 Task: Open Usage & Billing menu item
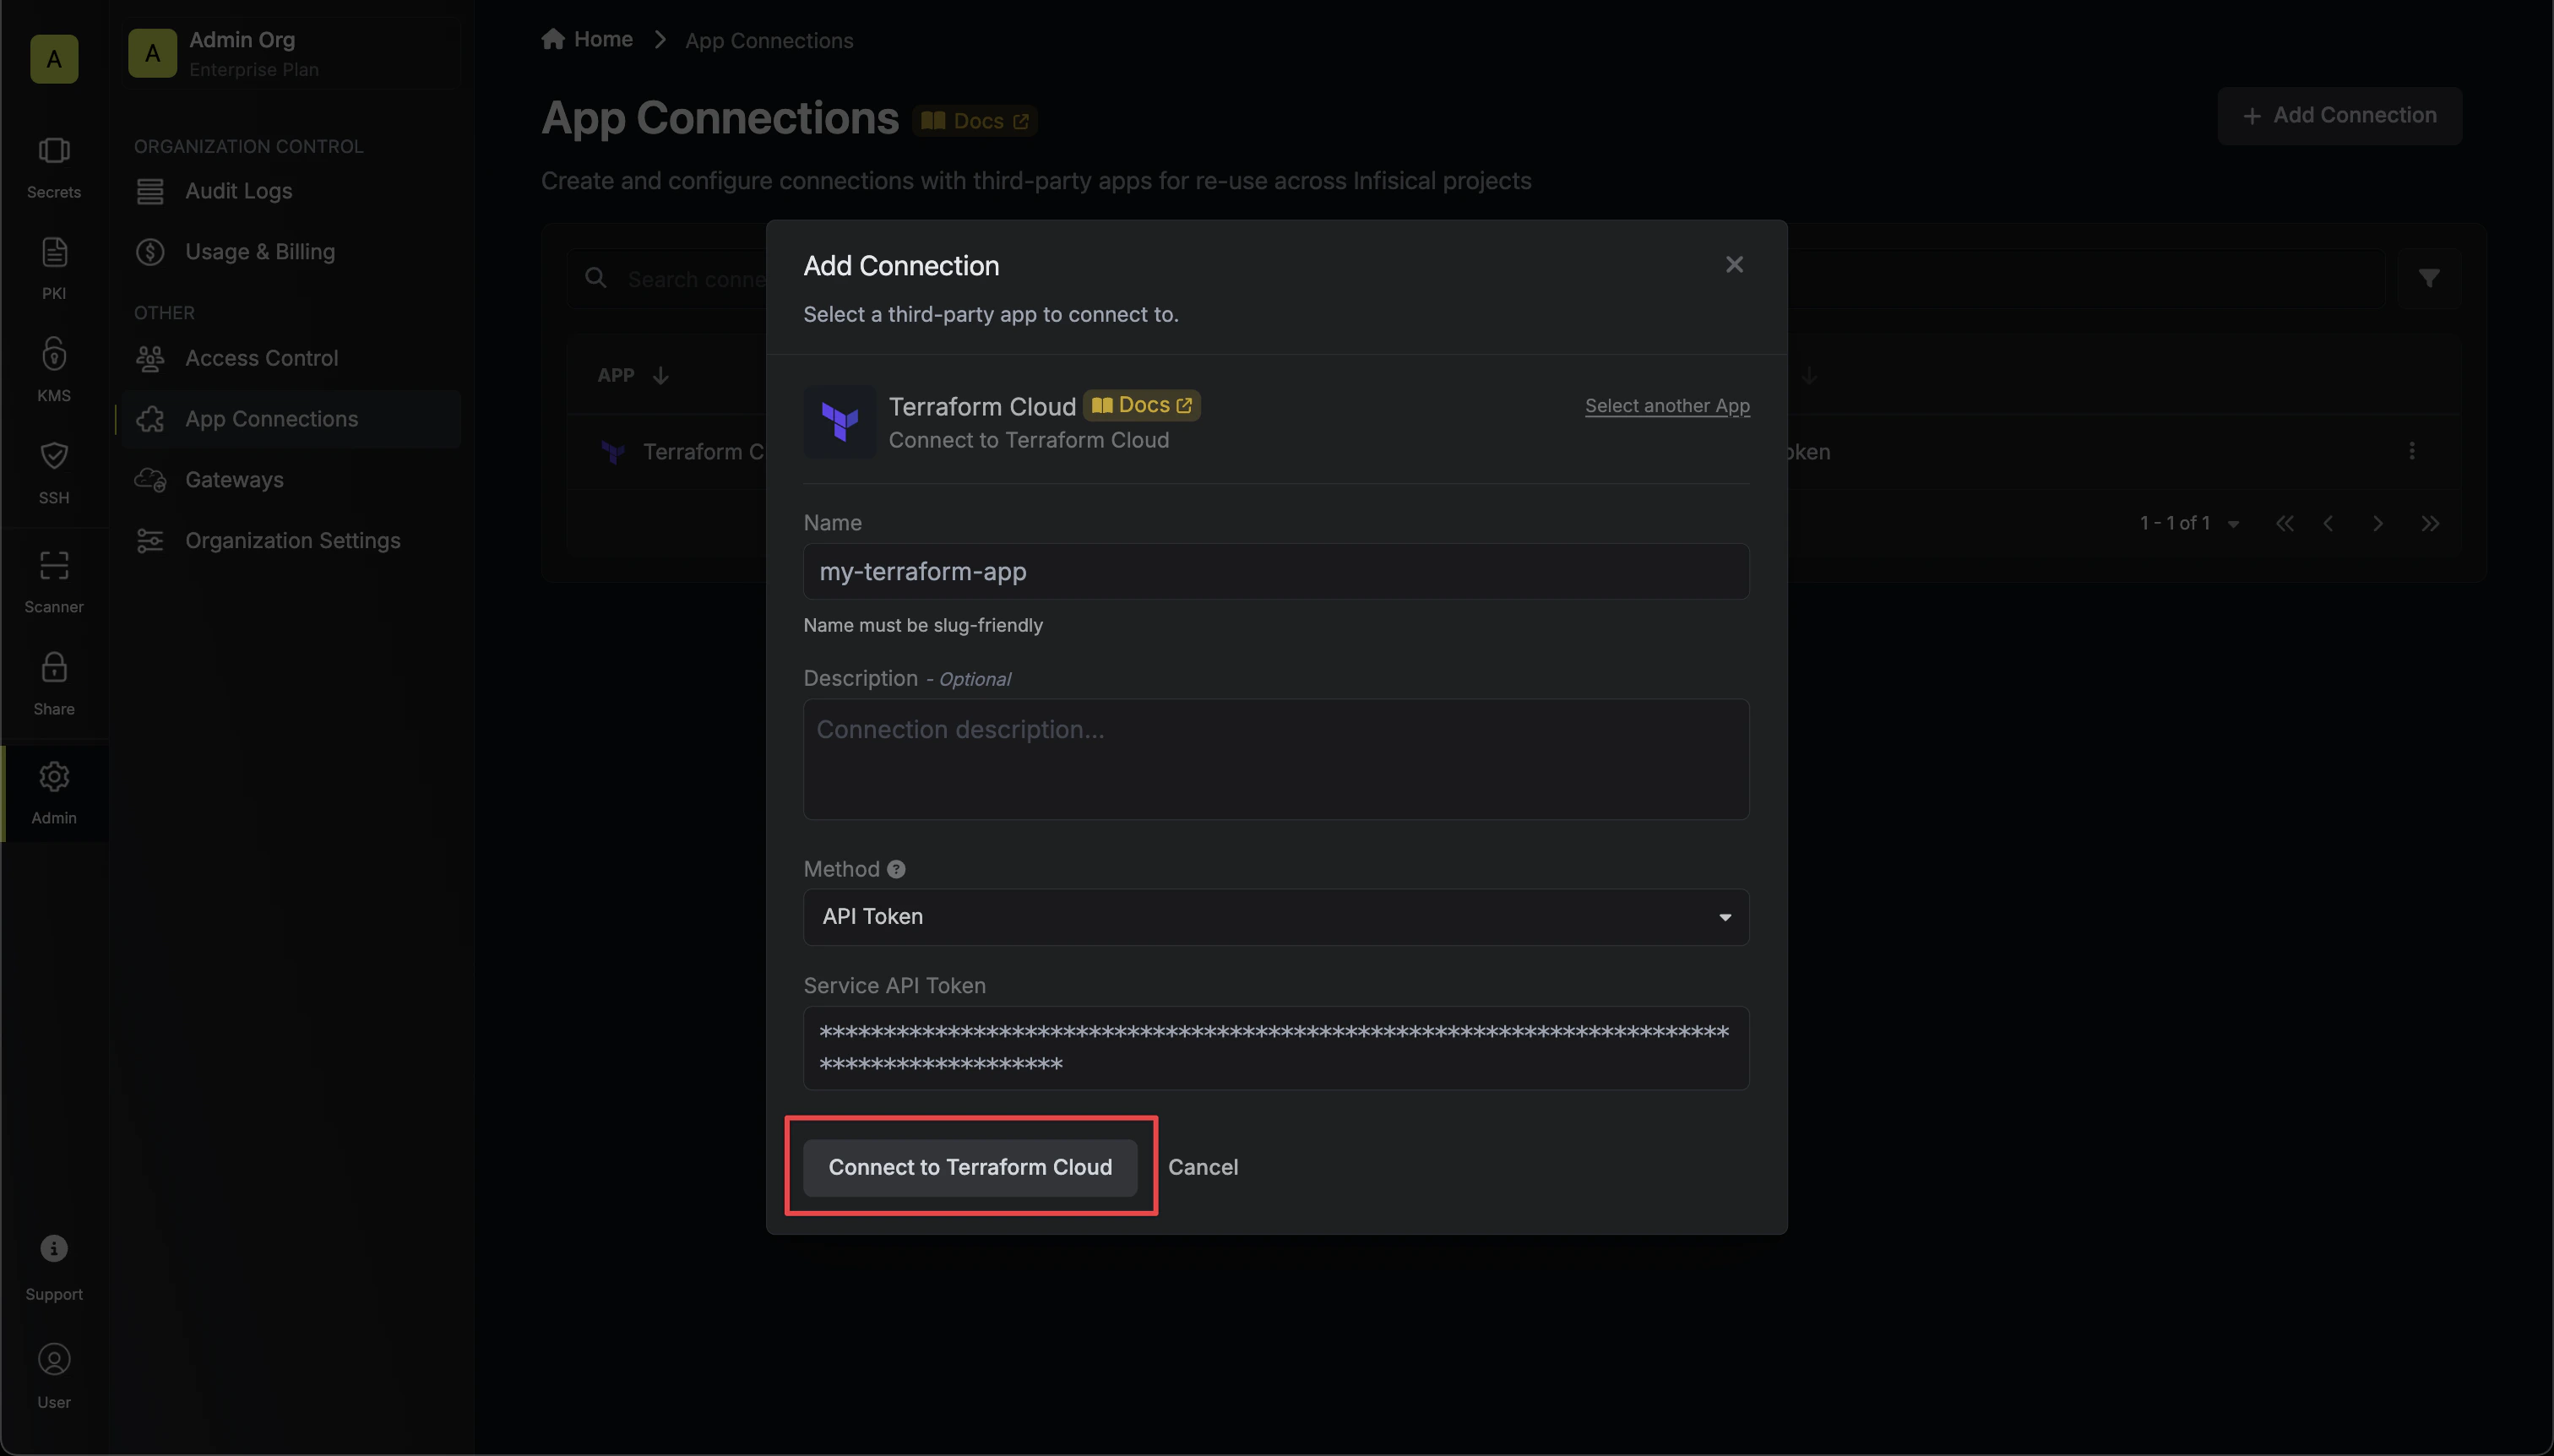pos(291,252)
